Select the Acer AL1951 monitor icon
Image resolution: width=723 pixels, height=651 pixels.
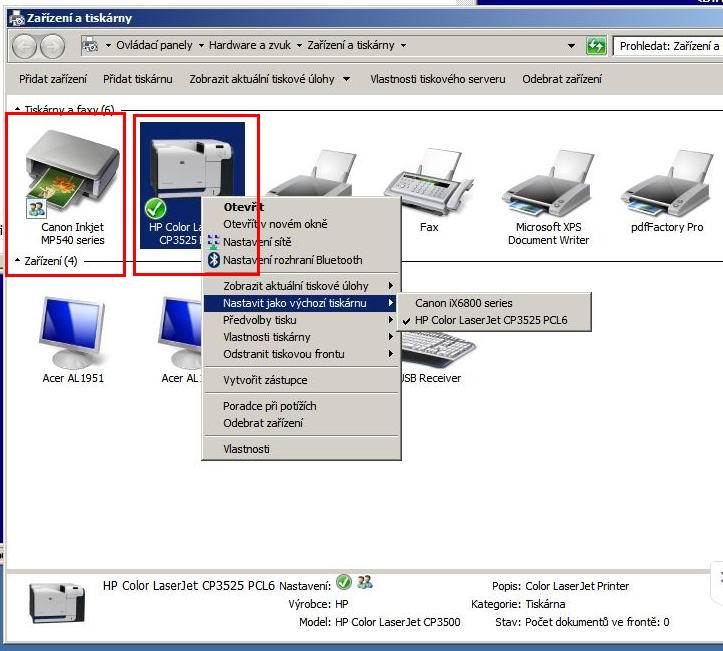pyautogui.click(x=72, y=332)
